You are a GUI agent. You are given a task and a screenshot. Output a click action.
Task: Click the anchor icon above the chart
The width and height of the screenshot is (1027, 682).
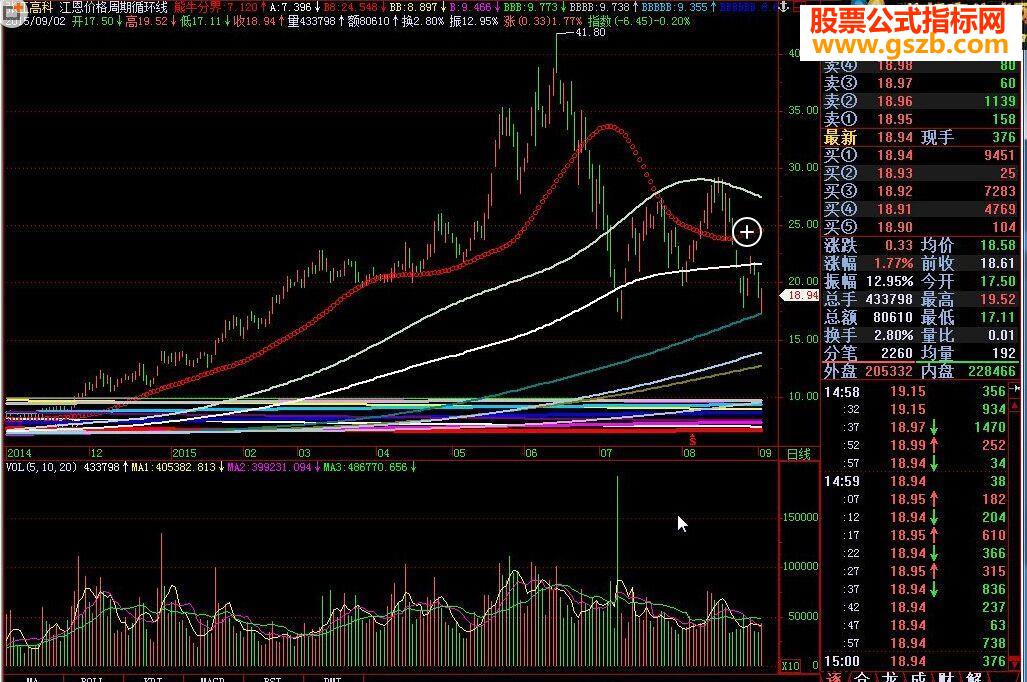(x=783, y=7)
